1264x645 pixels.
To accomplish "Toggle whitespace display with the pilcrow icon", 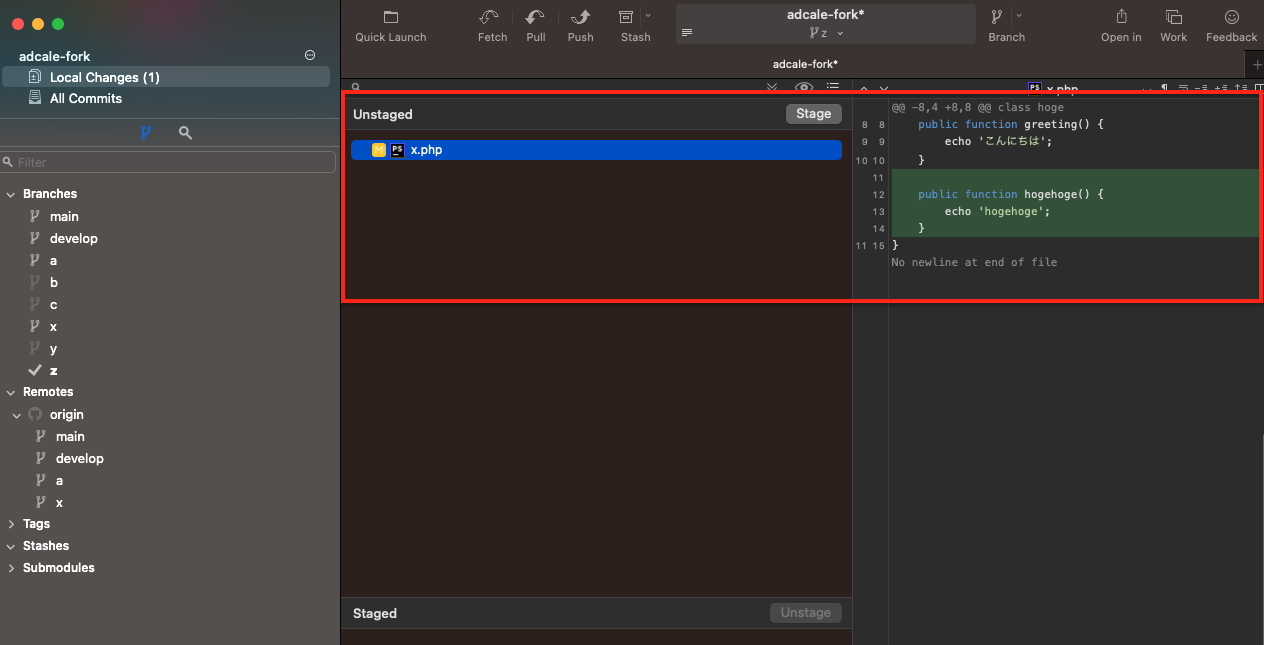I will (1163, 88).
